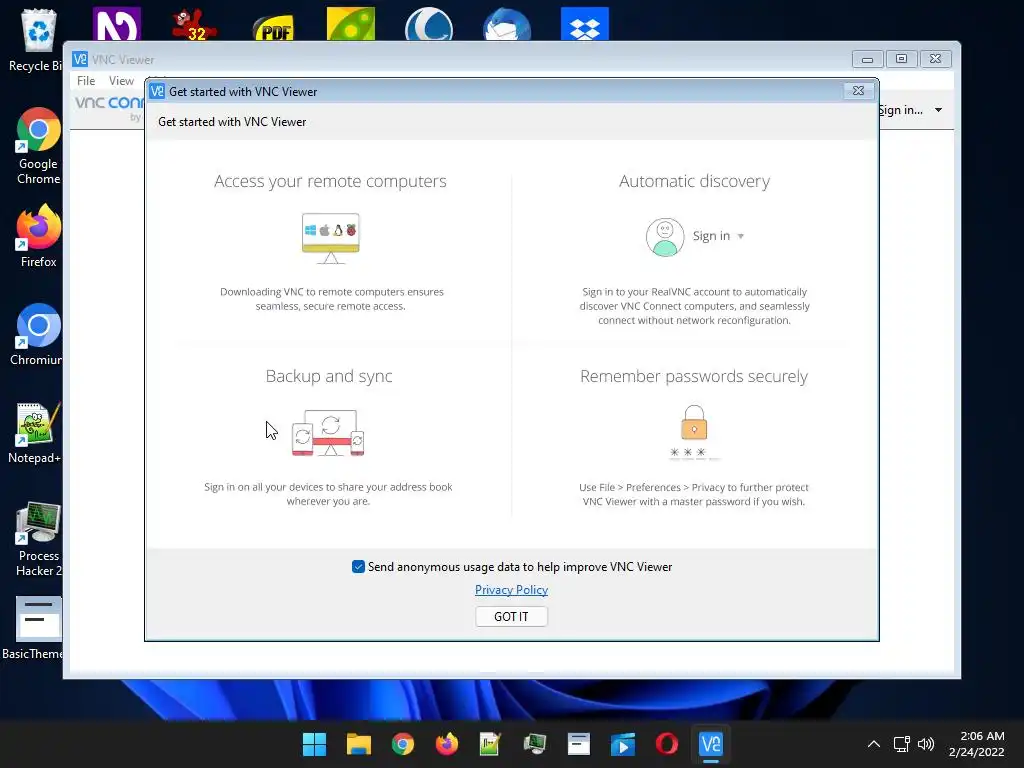Launch Opera from the taskbar
Image resolution: width=1024 pixels, height=768 pixels.
(x=667, y=744)
